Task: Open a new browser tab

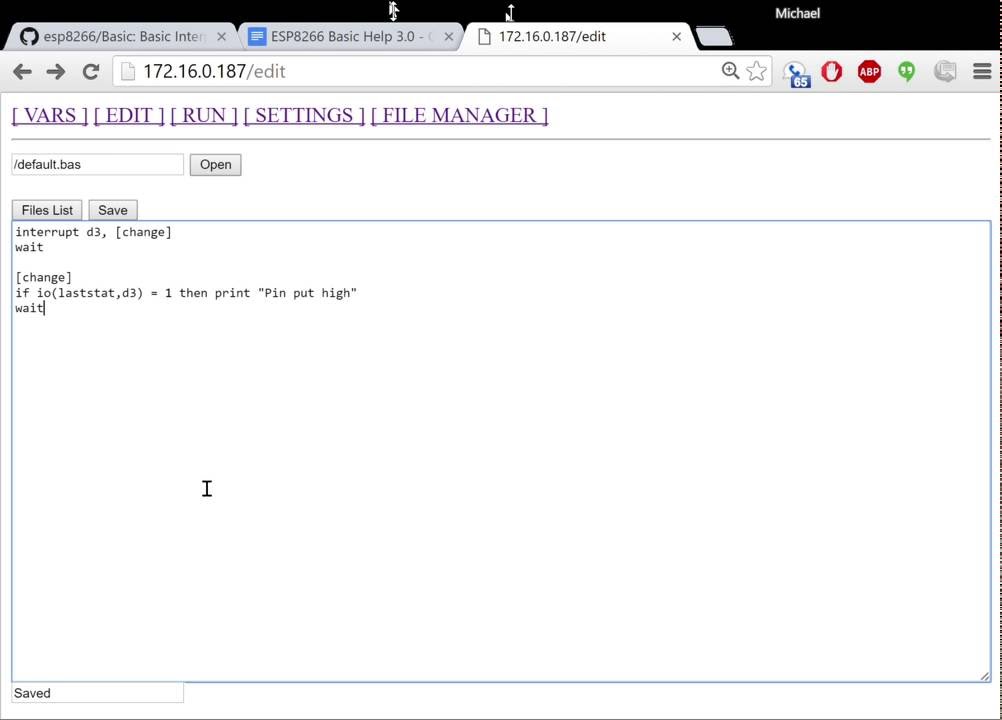Action: [714, 36]
